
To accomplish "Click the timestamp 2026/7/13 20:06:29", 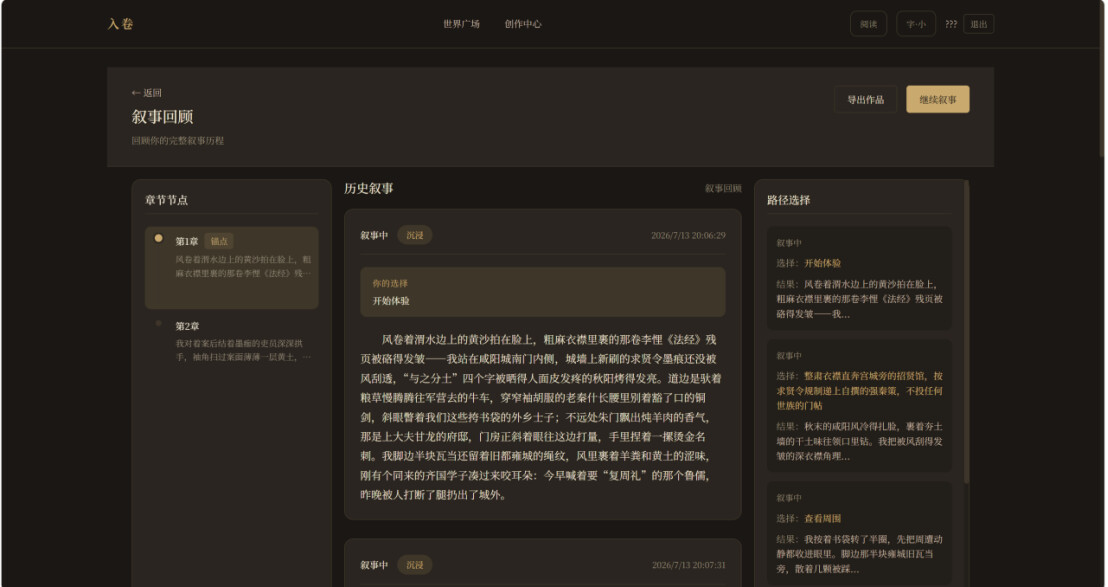I will point(688,235).
